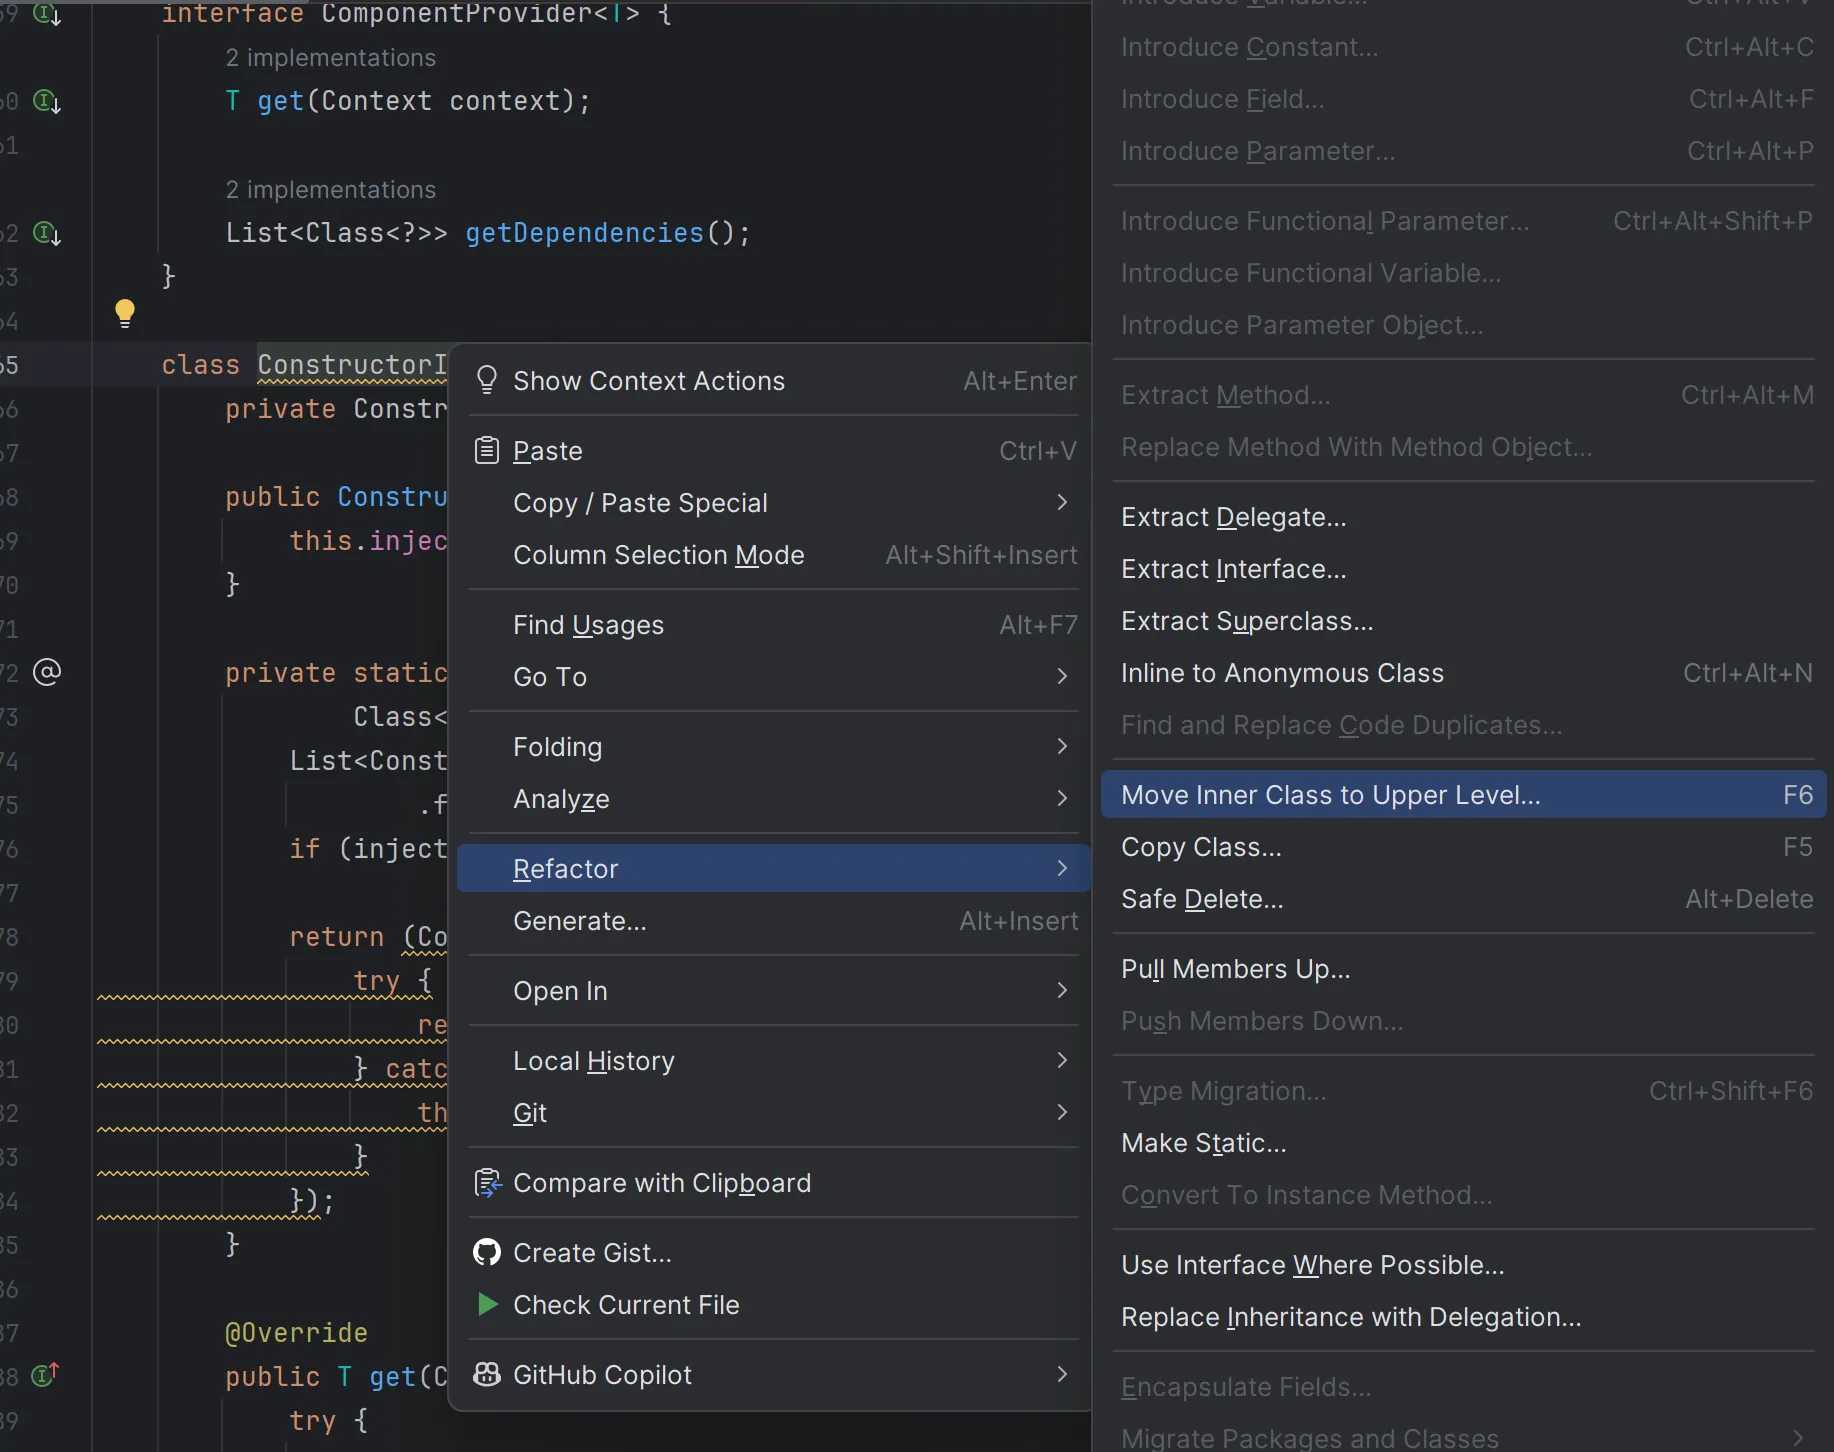Click the yellow lightbulb quick-fix icon
This screenshot has width=1834, height=1452.
[x=125, y=312]
